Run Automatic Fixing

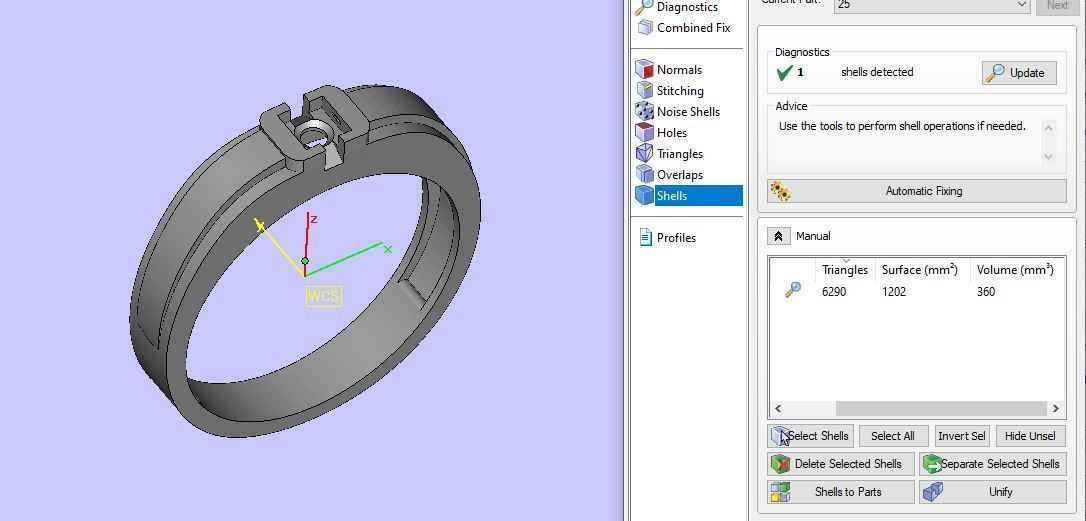[916, 191]
